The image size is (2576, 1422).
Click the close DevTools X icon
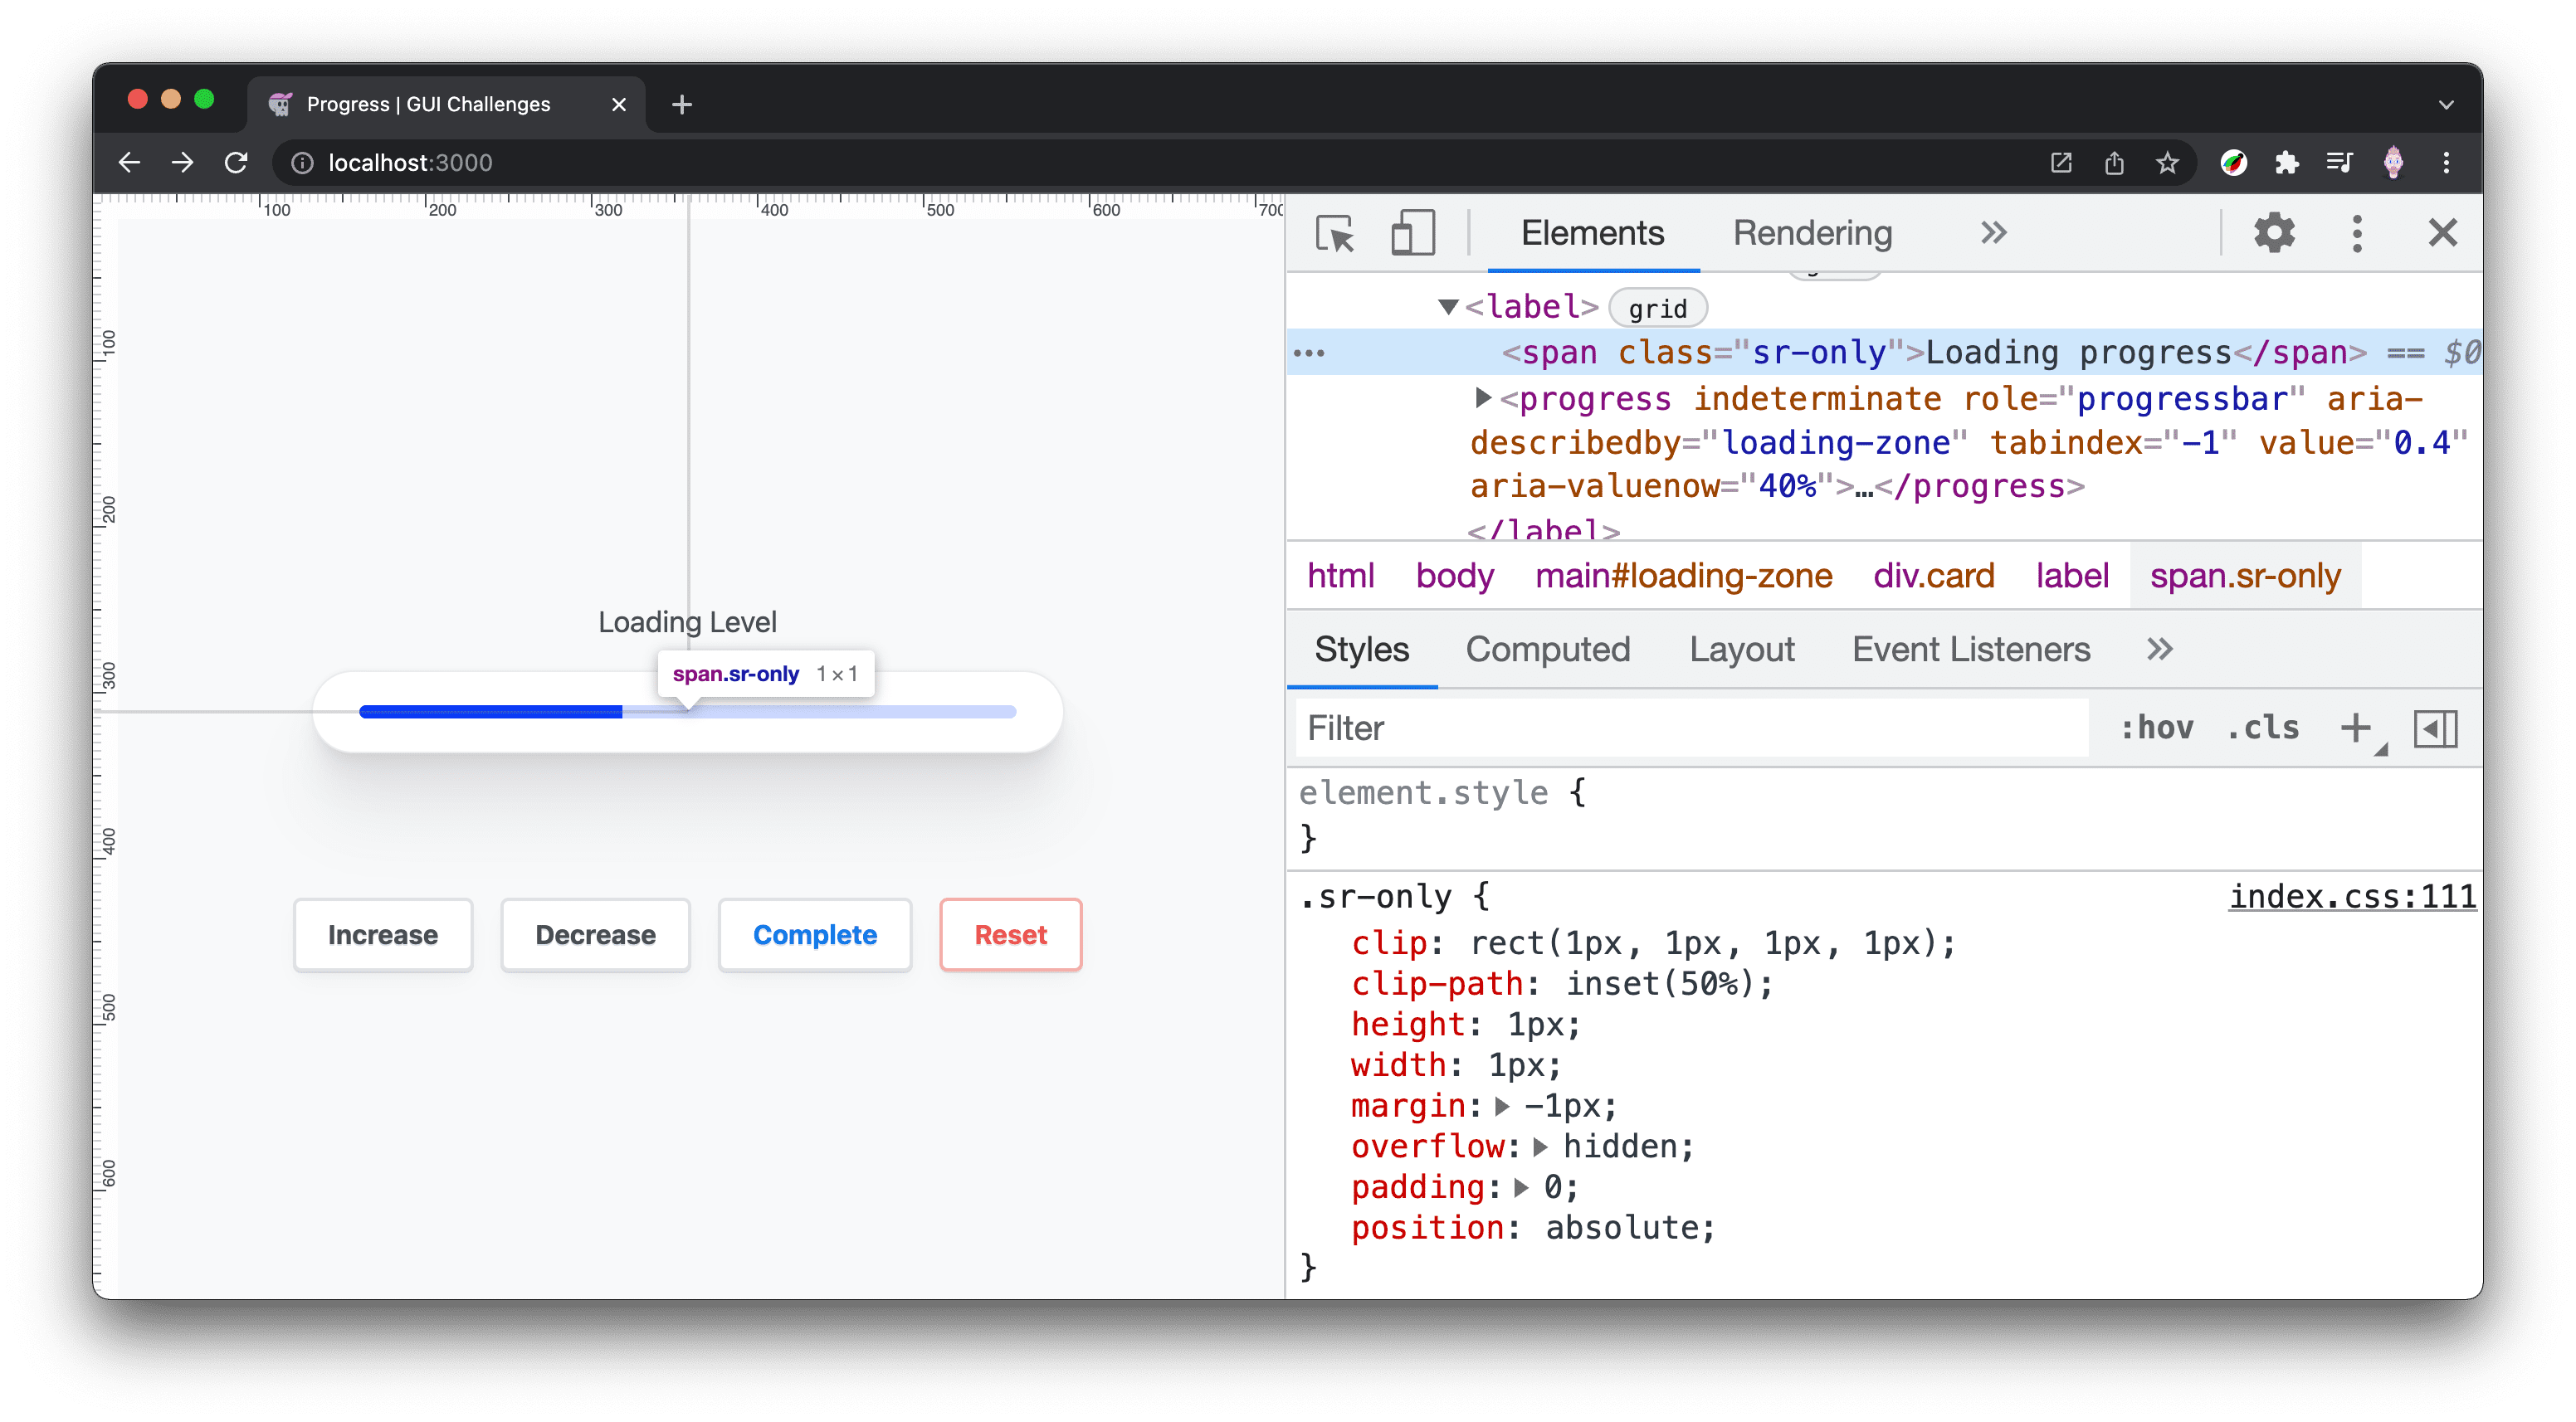[x=2445, y=233]
